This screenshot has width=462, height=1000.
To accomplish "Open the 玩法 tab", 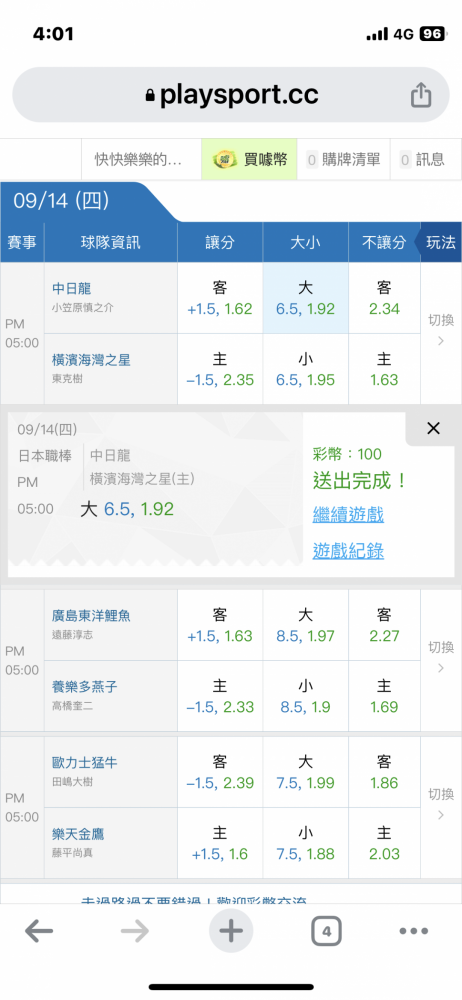I will coord(440,242).
